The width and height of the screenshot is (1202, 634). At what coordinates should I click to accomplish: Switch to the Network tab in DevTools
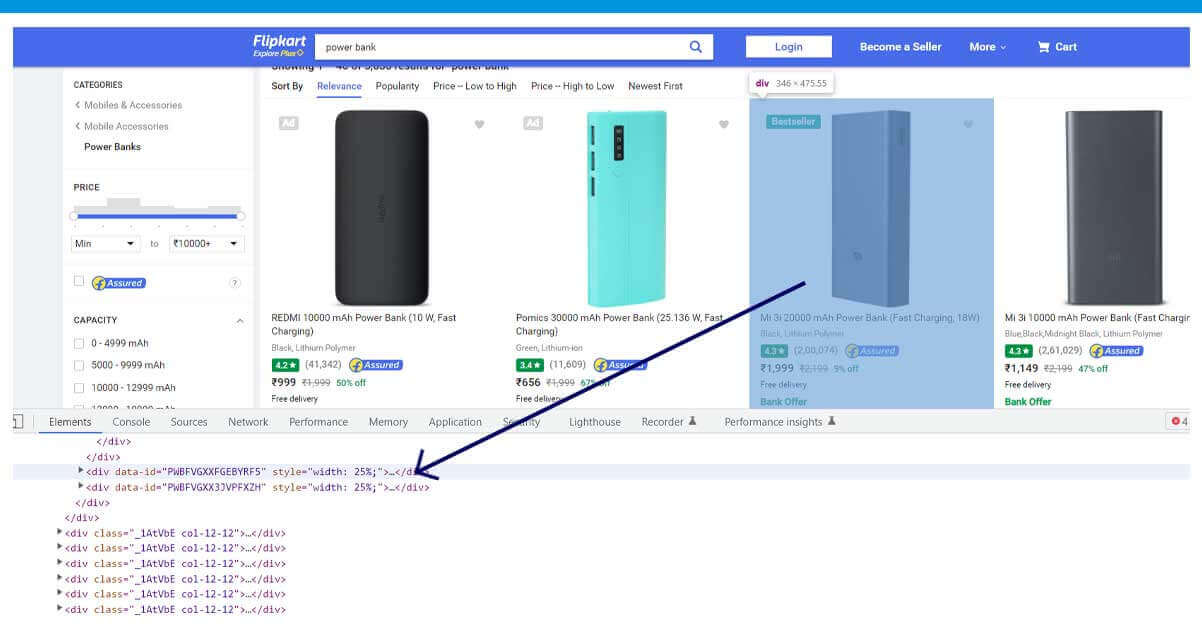(x=247, y=421)
